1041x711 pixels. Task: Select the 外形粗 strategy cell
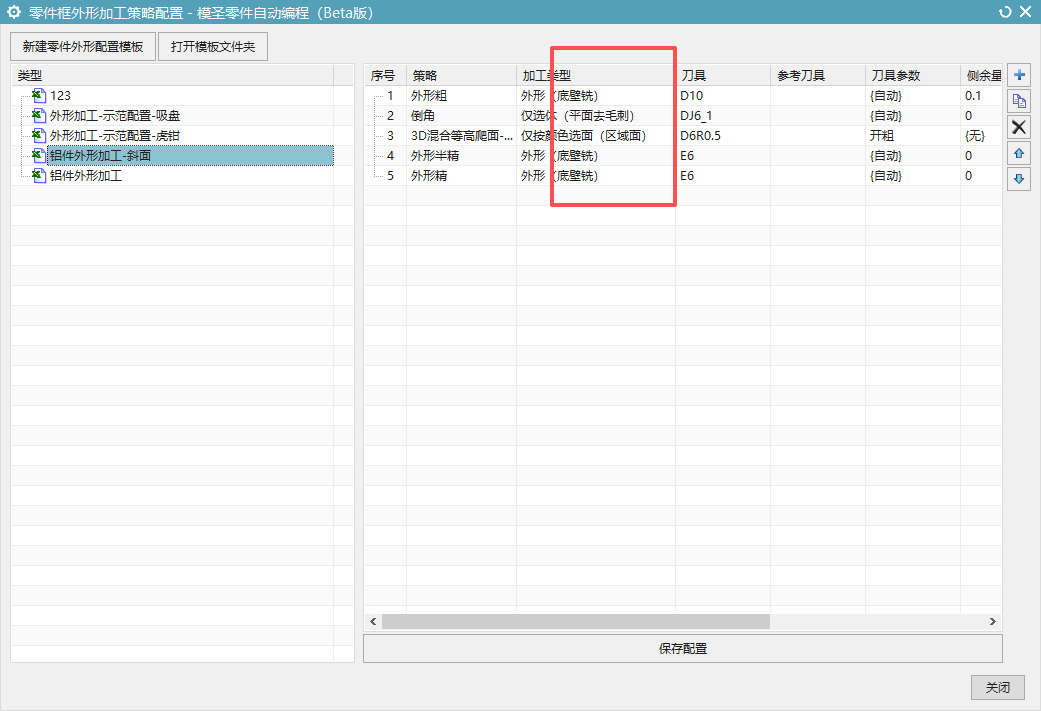click(x=461, y=96)
